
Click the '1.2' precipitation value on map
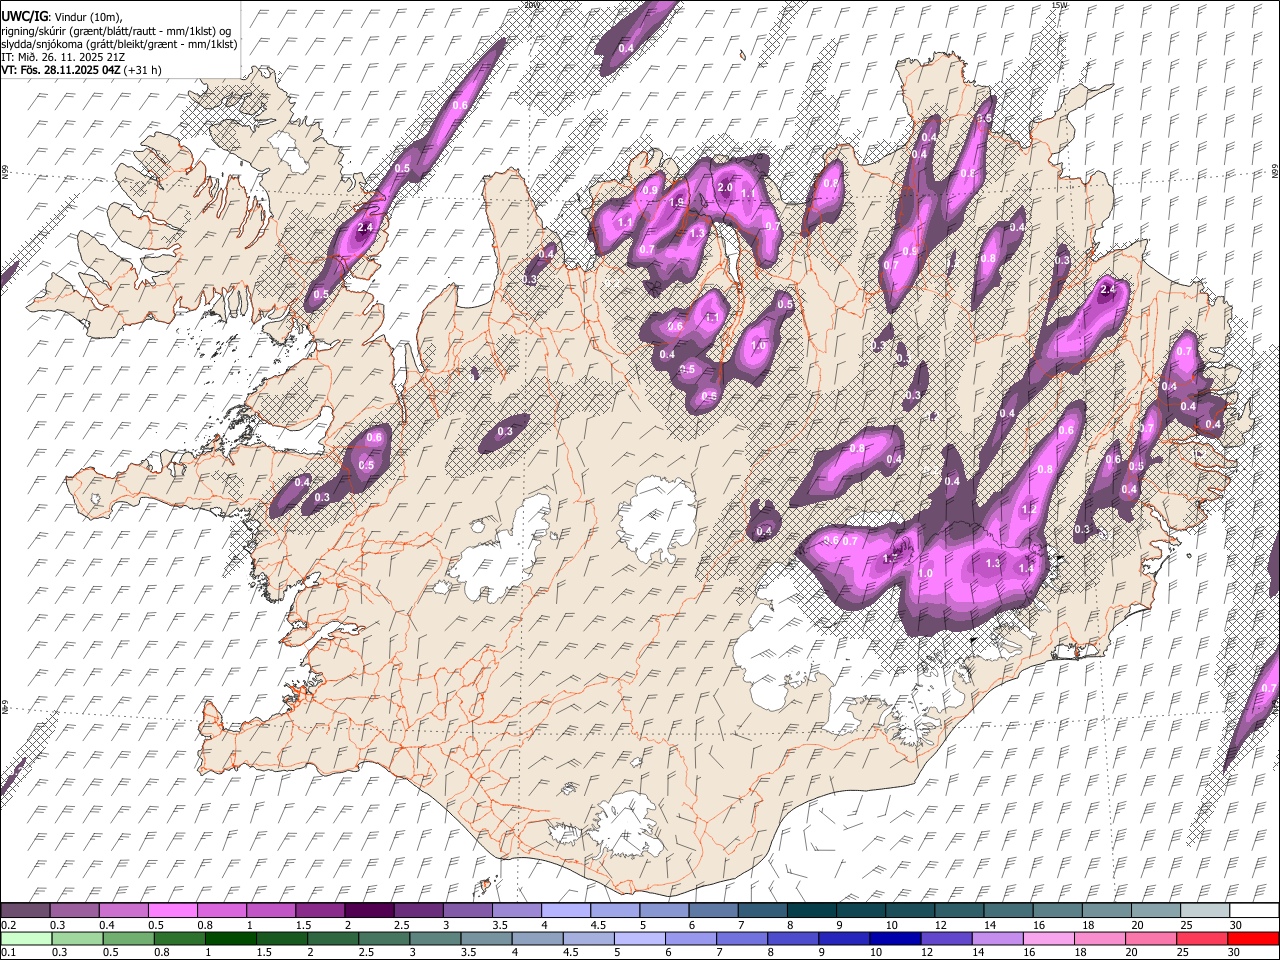coord(1029,510)
